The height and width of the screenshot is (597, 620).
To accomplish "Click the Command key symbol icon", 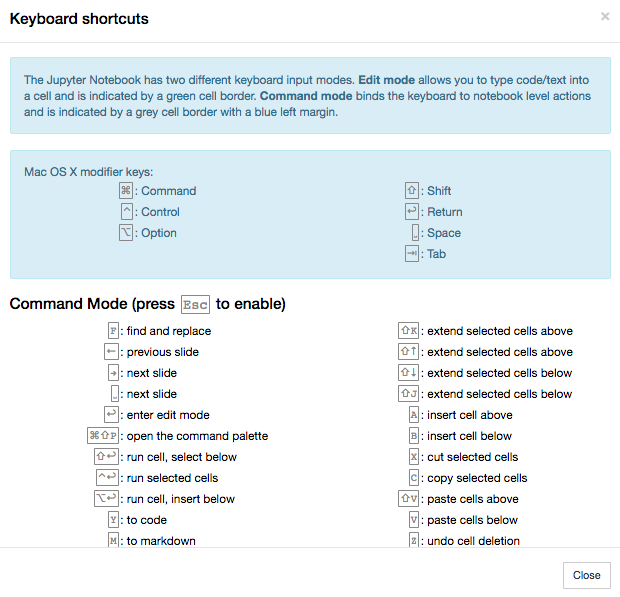I will point(126,191).
